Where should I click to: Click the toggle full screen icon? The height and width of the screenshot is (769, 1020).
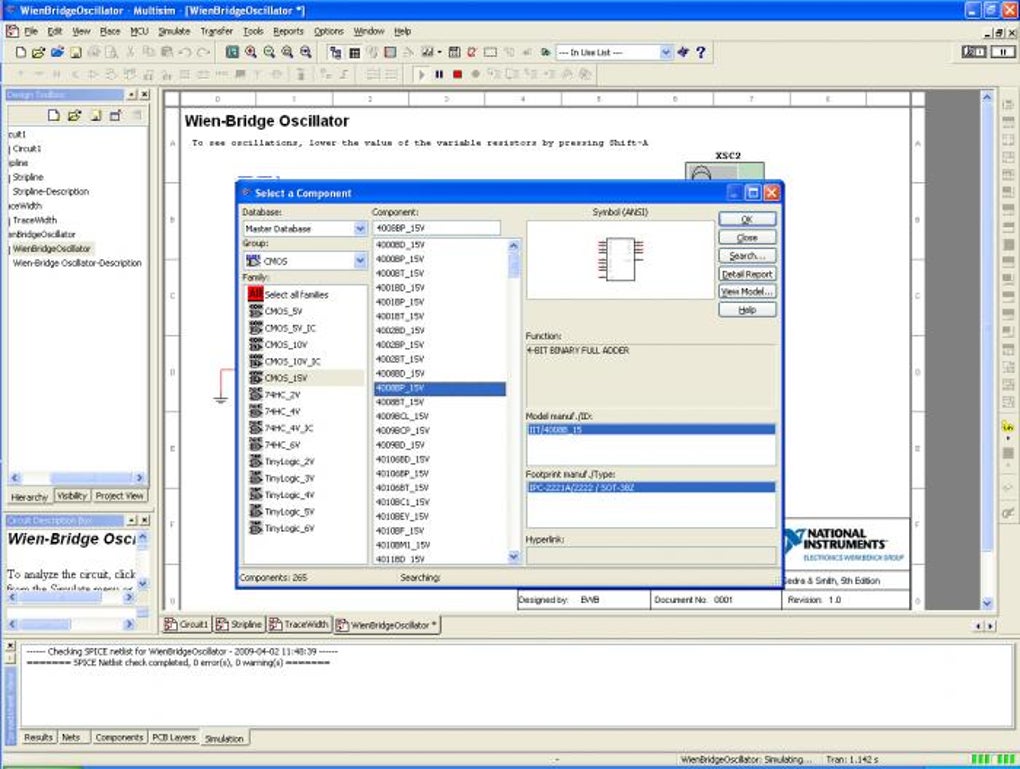click(232, 52)
